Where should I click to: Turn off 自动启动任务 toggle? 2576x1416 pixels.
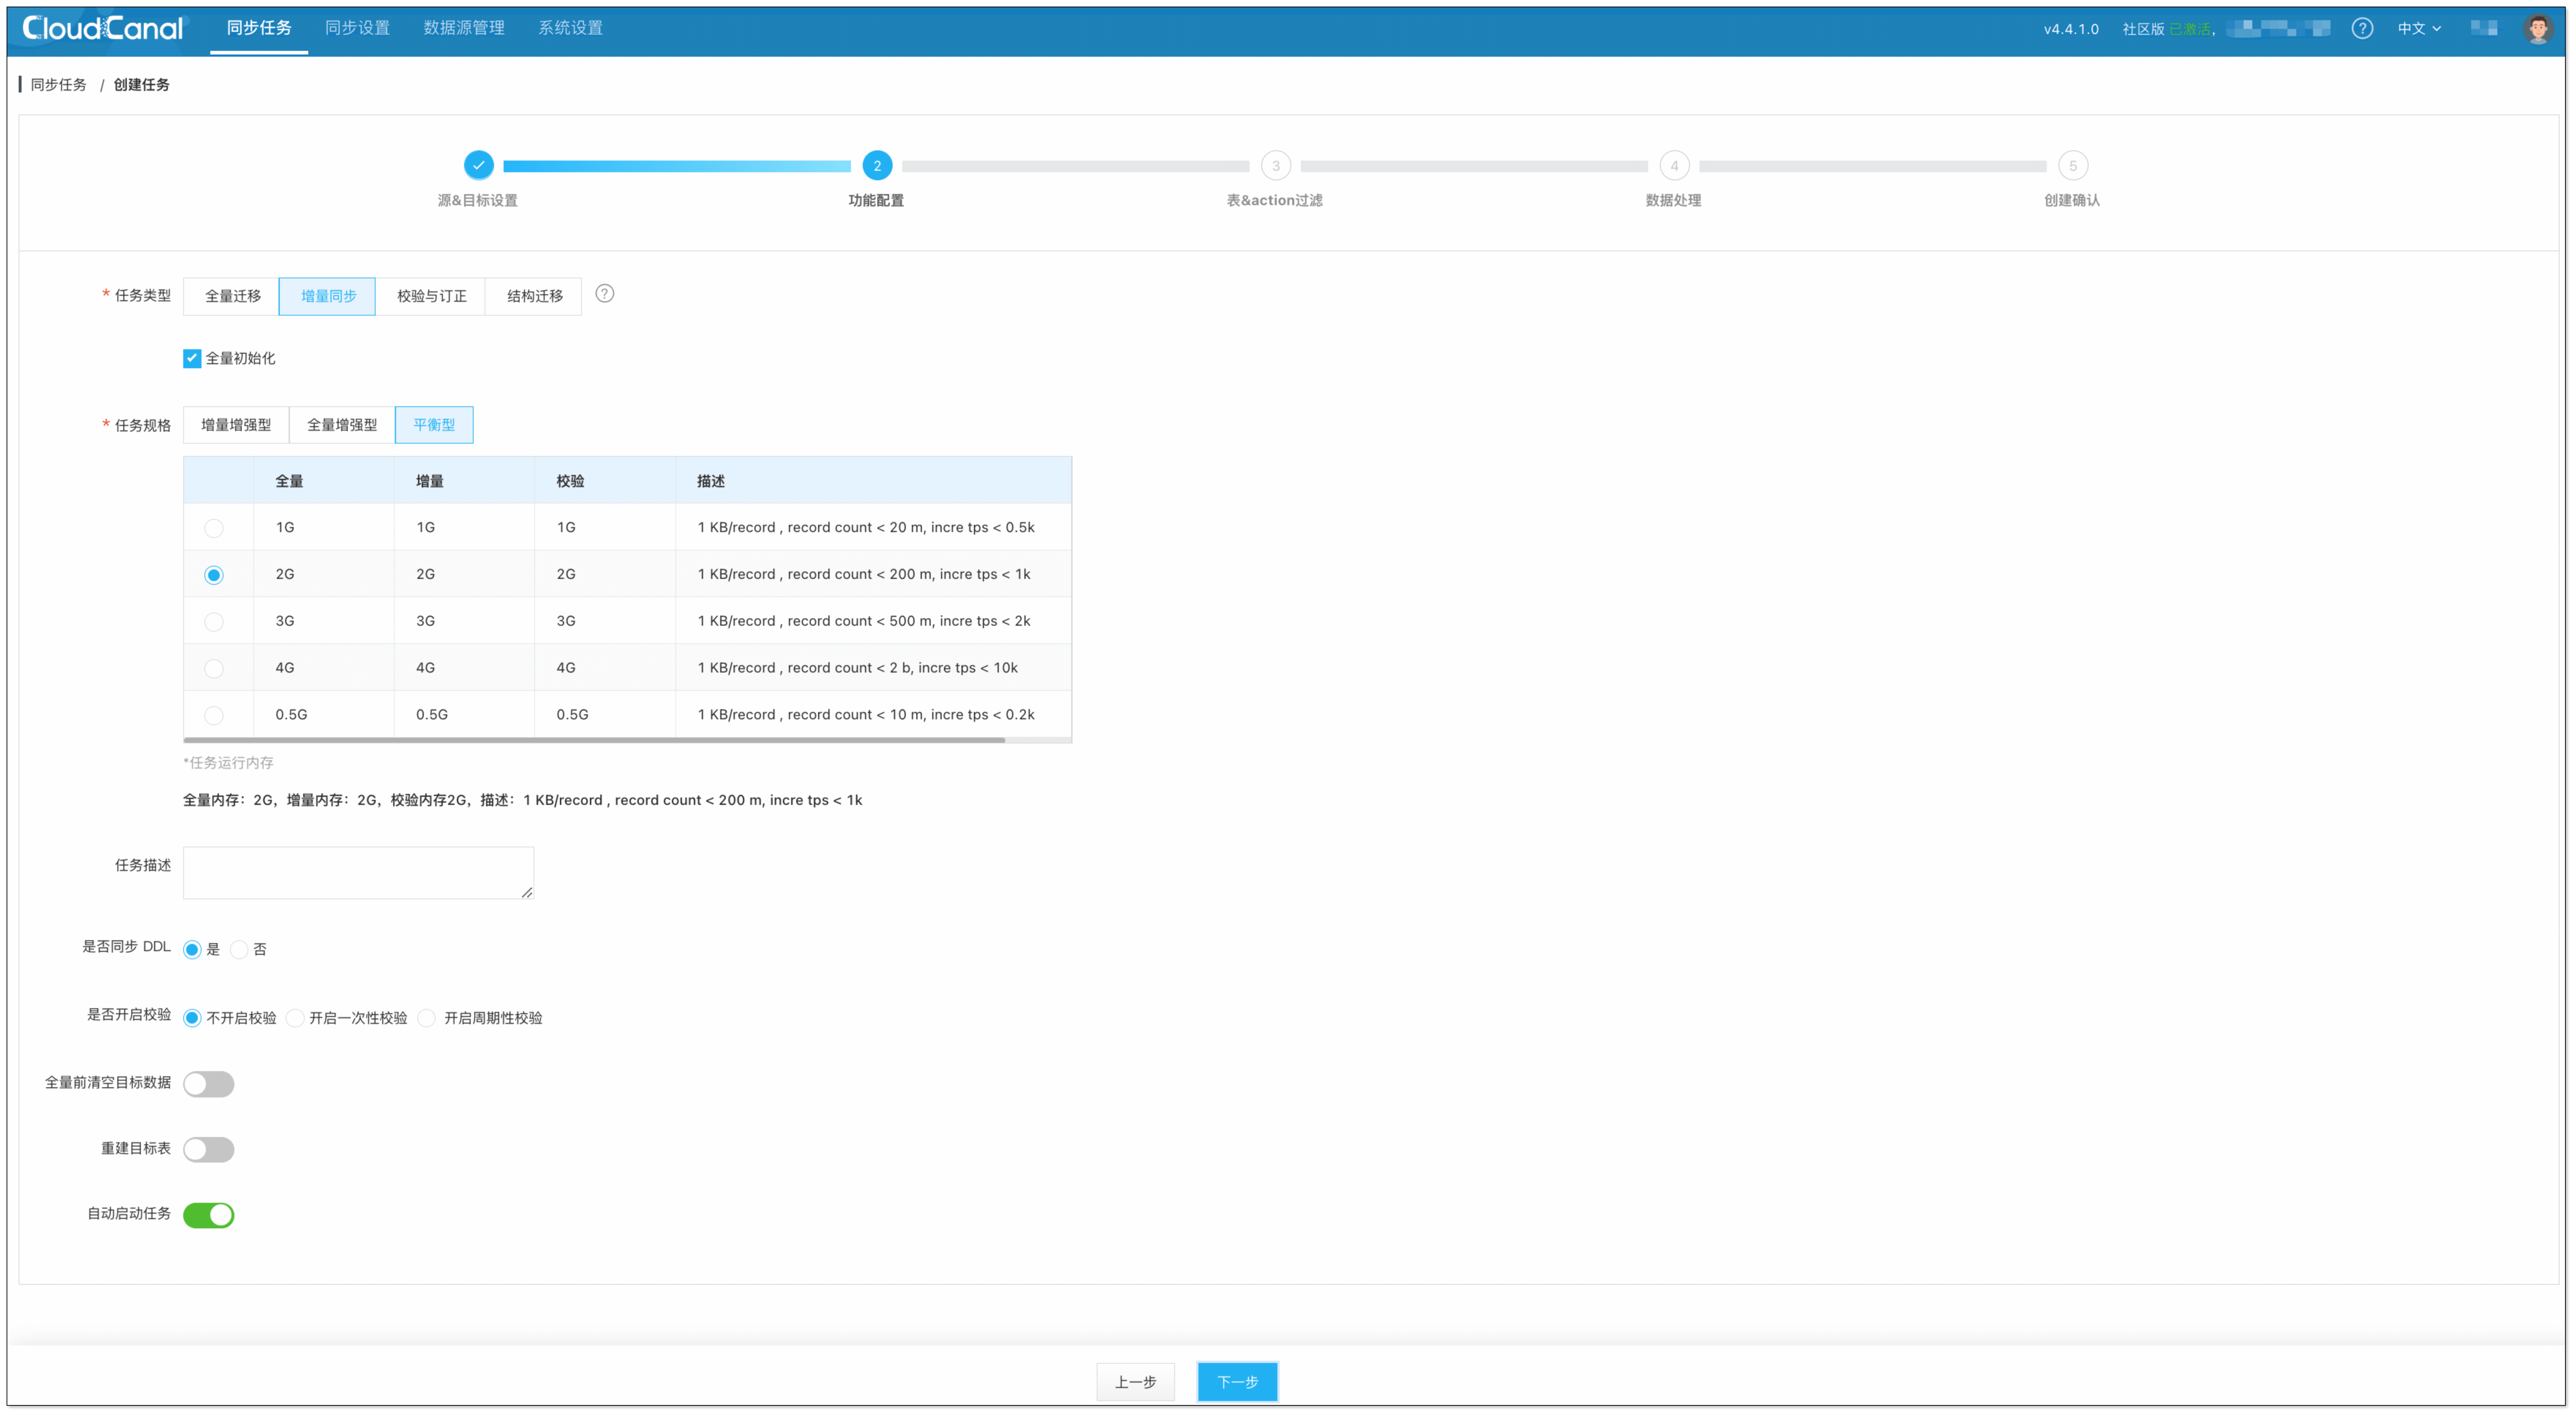(208, 1215)
